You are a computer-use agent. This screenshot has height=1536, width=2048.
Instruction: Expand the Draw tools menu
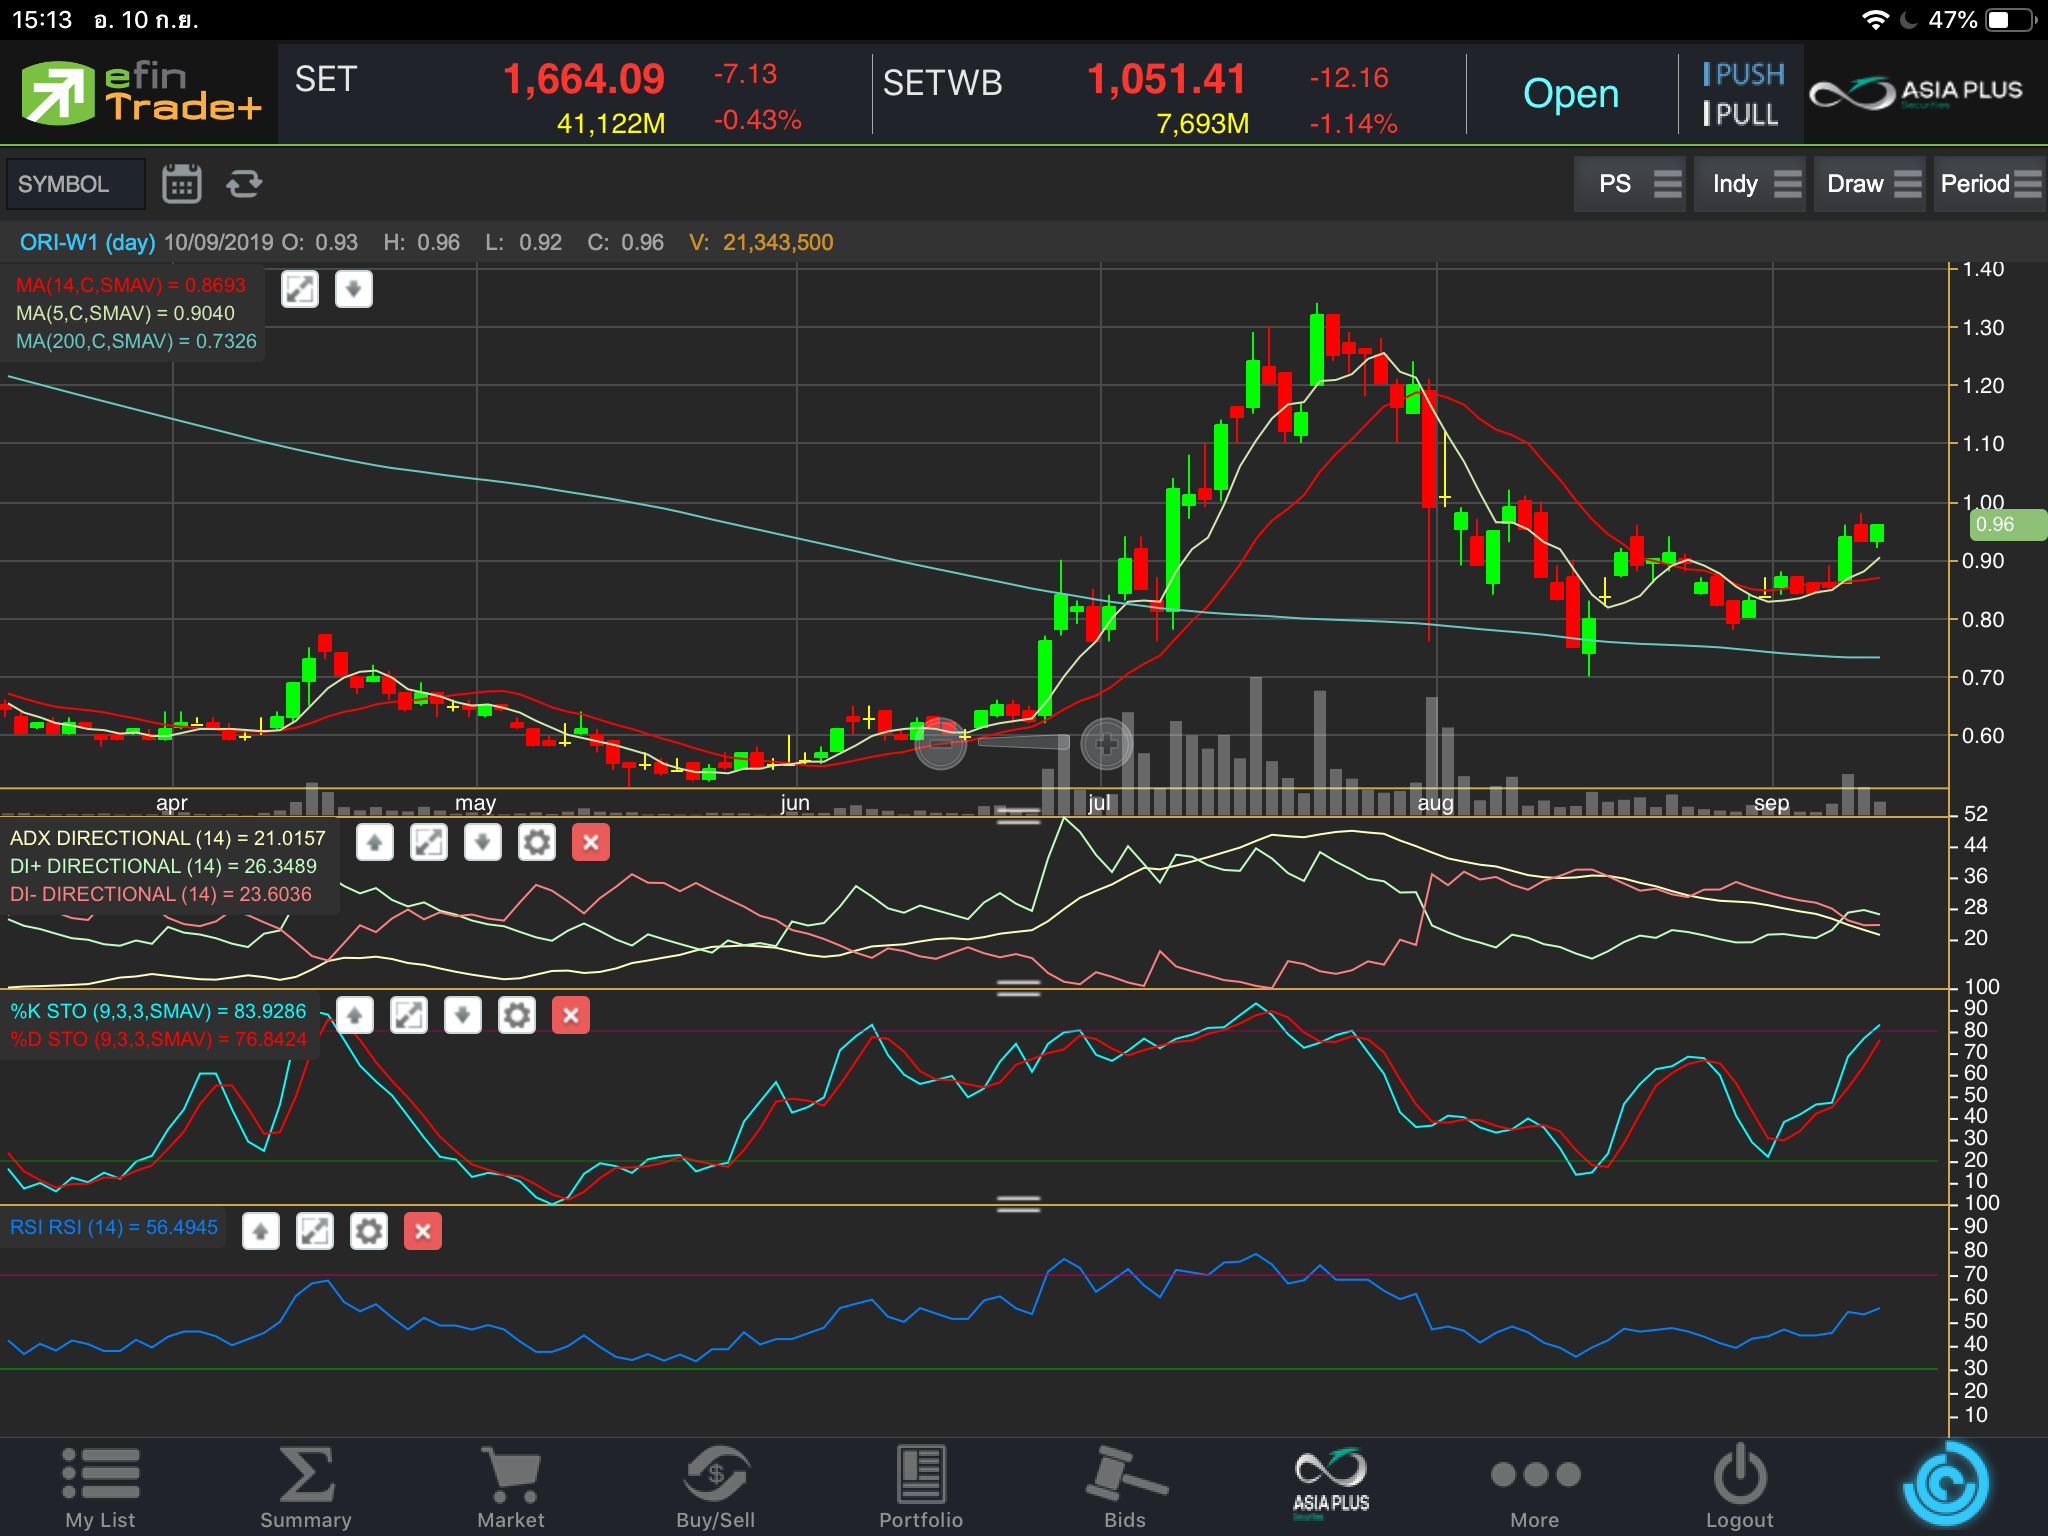[1872, 184]
